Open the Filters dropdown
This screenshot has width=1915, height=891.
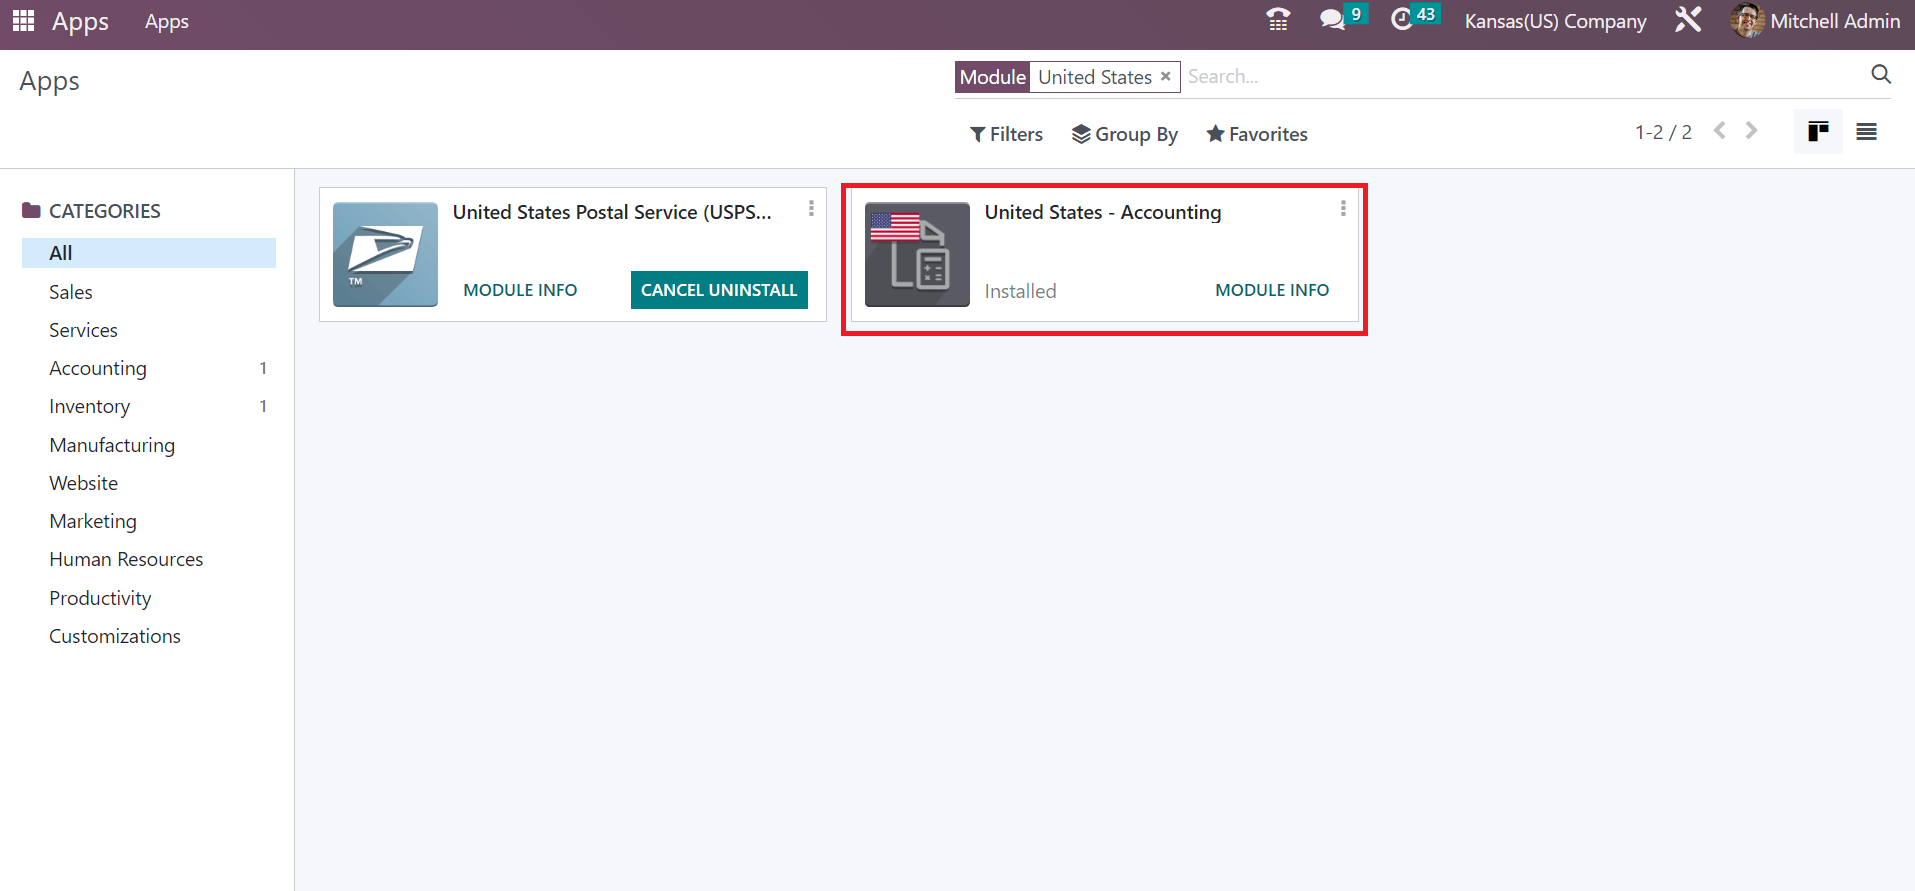1006,134
